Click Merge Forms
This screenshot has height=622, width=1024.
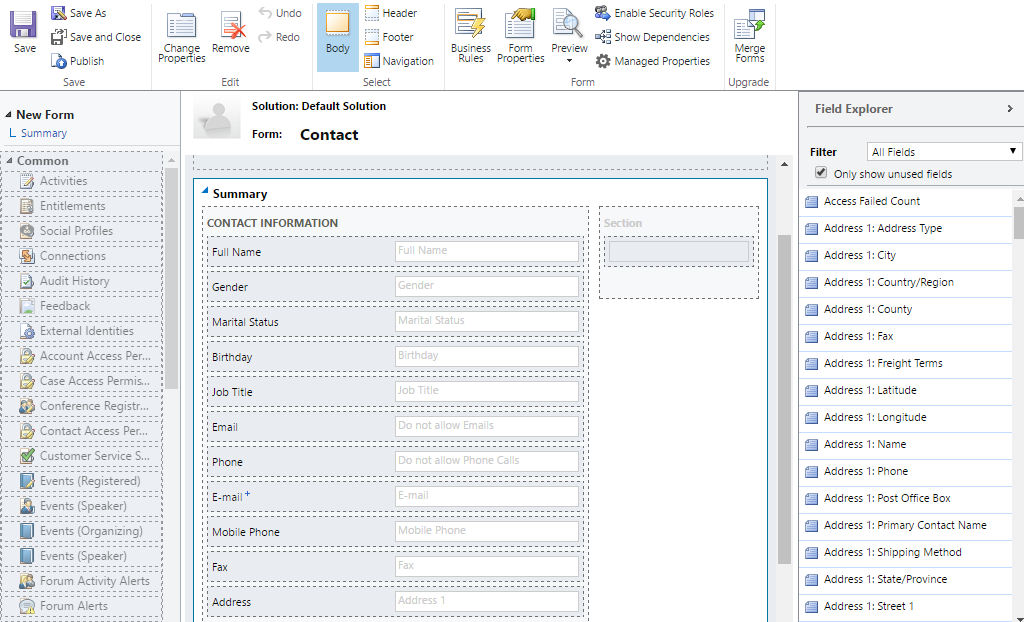(x=750, y=37)
